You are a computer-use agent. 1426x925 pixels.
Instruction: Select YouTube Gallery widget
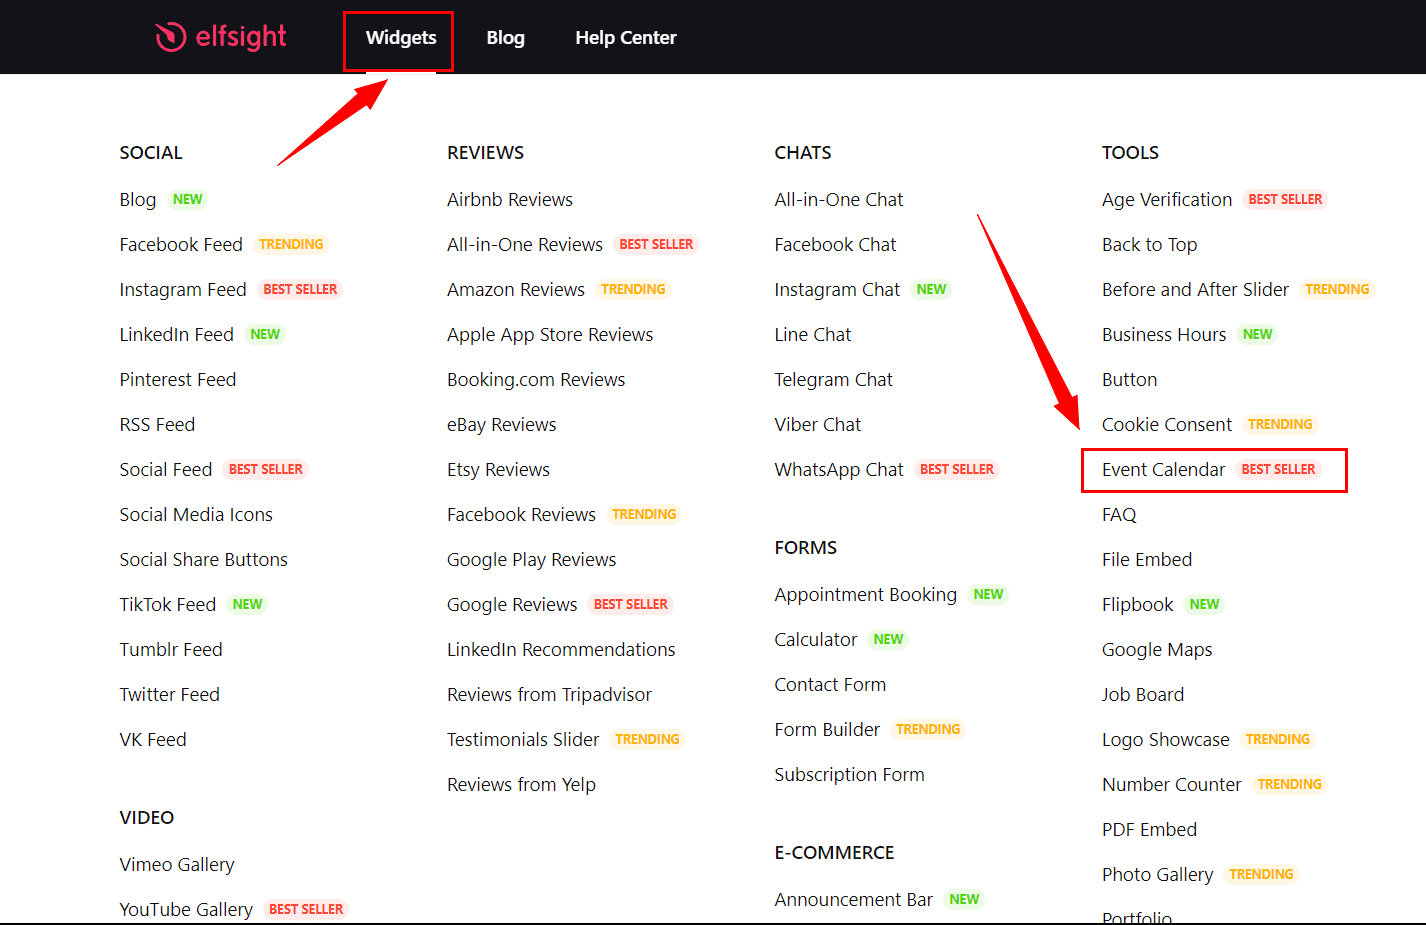pyautogui.click(x=186, y=910)
